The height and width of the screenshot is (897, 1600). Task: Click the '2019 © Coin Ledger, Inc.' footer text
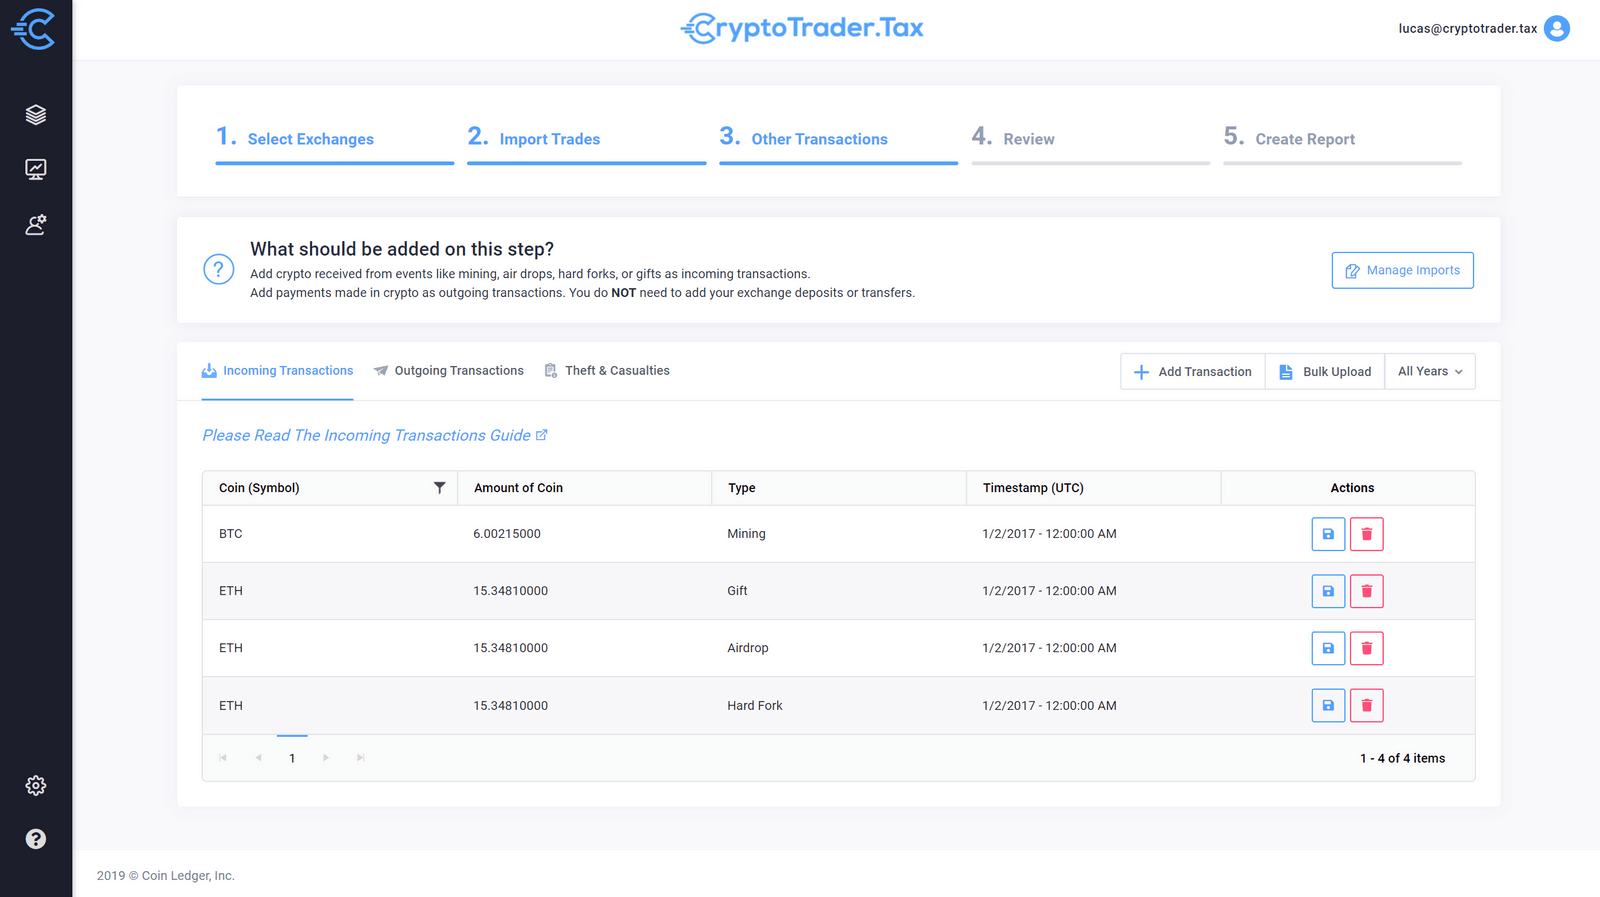[166, 876]
